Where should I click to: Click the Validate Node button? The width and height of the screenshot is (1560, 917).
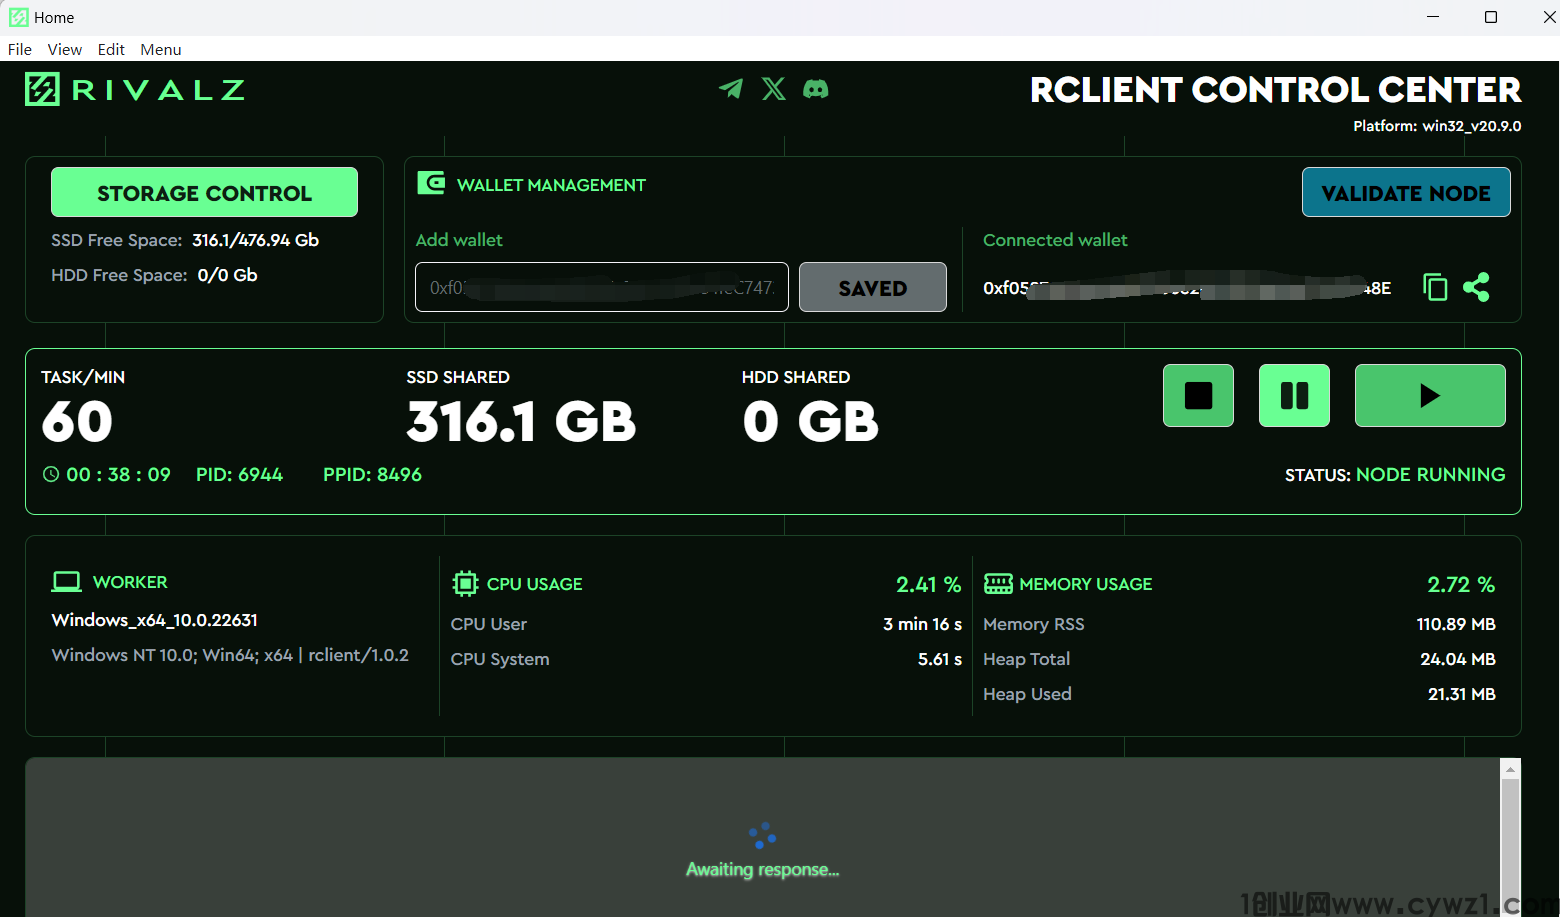[x=1405, y=192]
